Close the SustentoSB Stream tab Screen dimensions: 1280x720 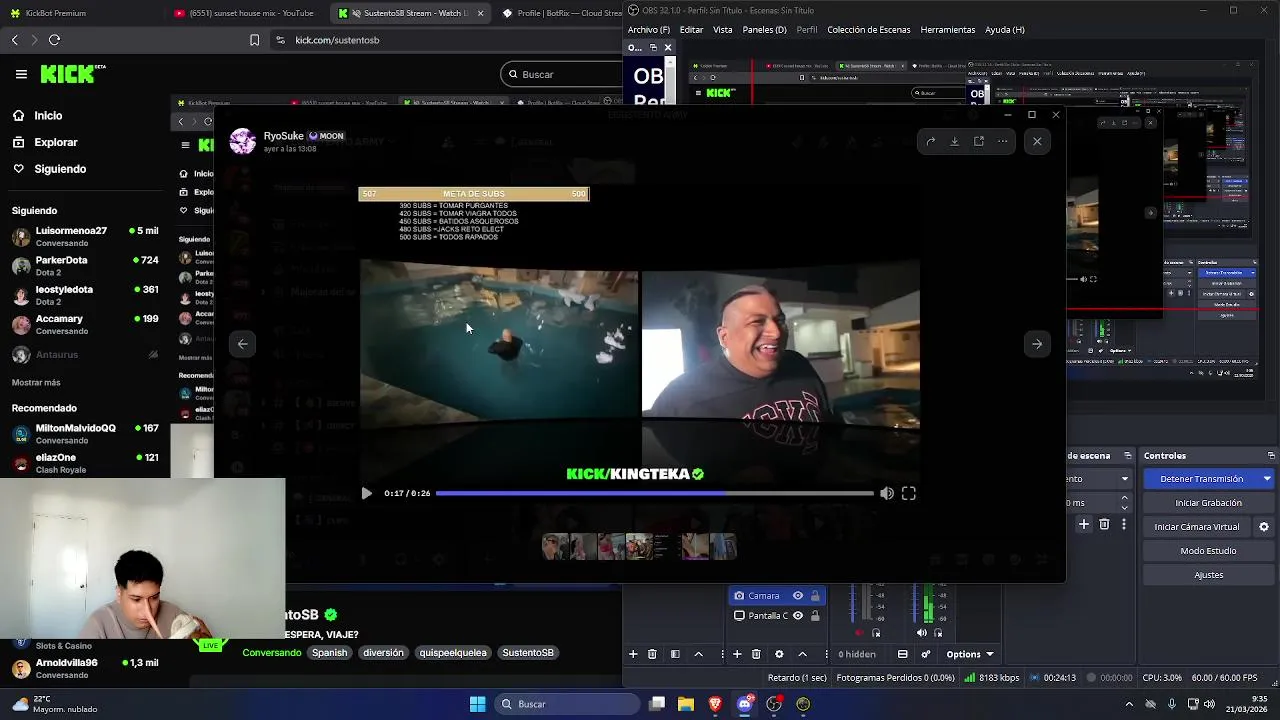(x=480, y=13)
